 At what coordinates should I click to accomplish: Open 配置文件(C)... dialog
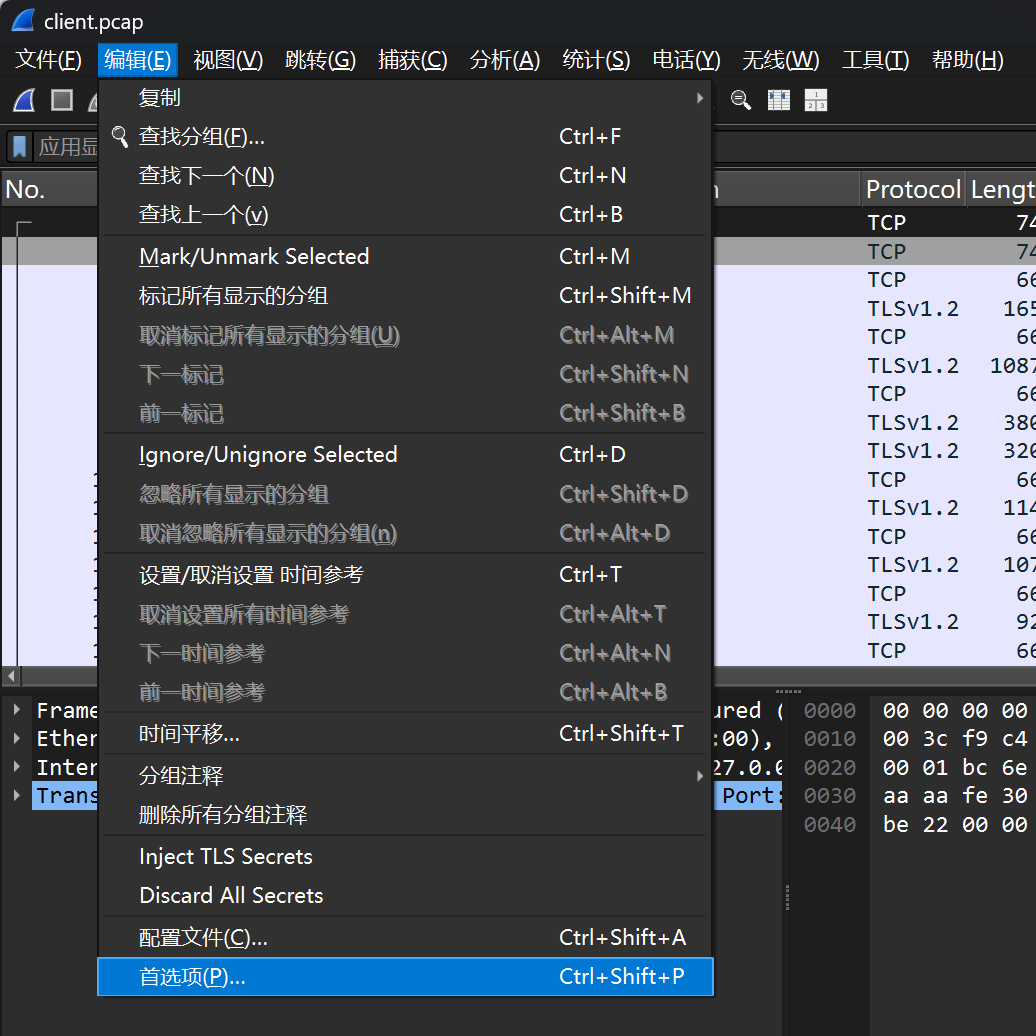click(x=405, y=938)
